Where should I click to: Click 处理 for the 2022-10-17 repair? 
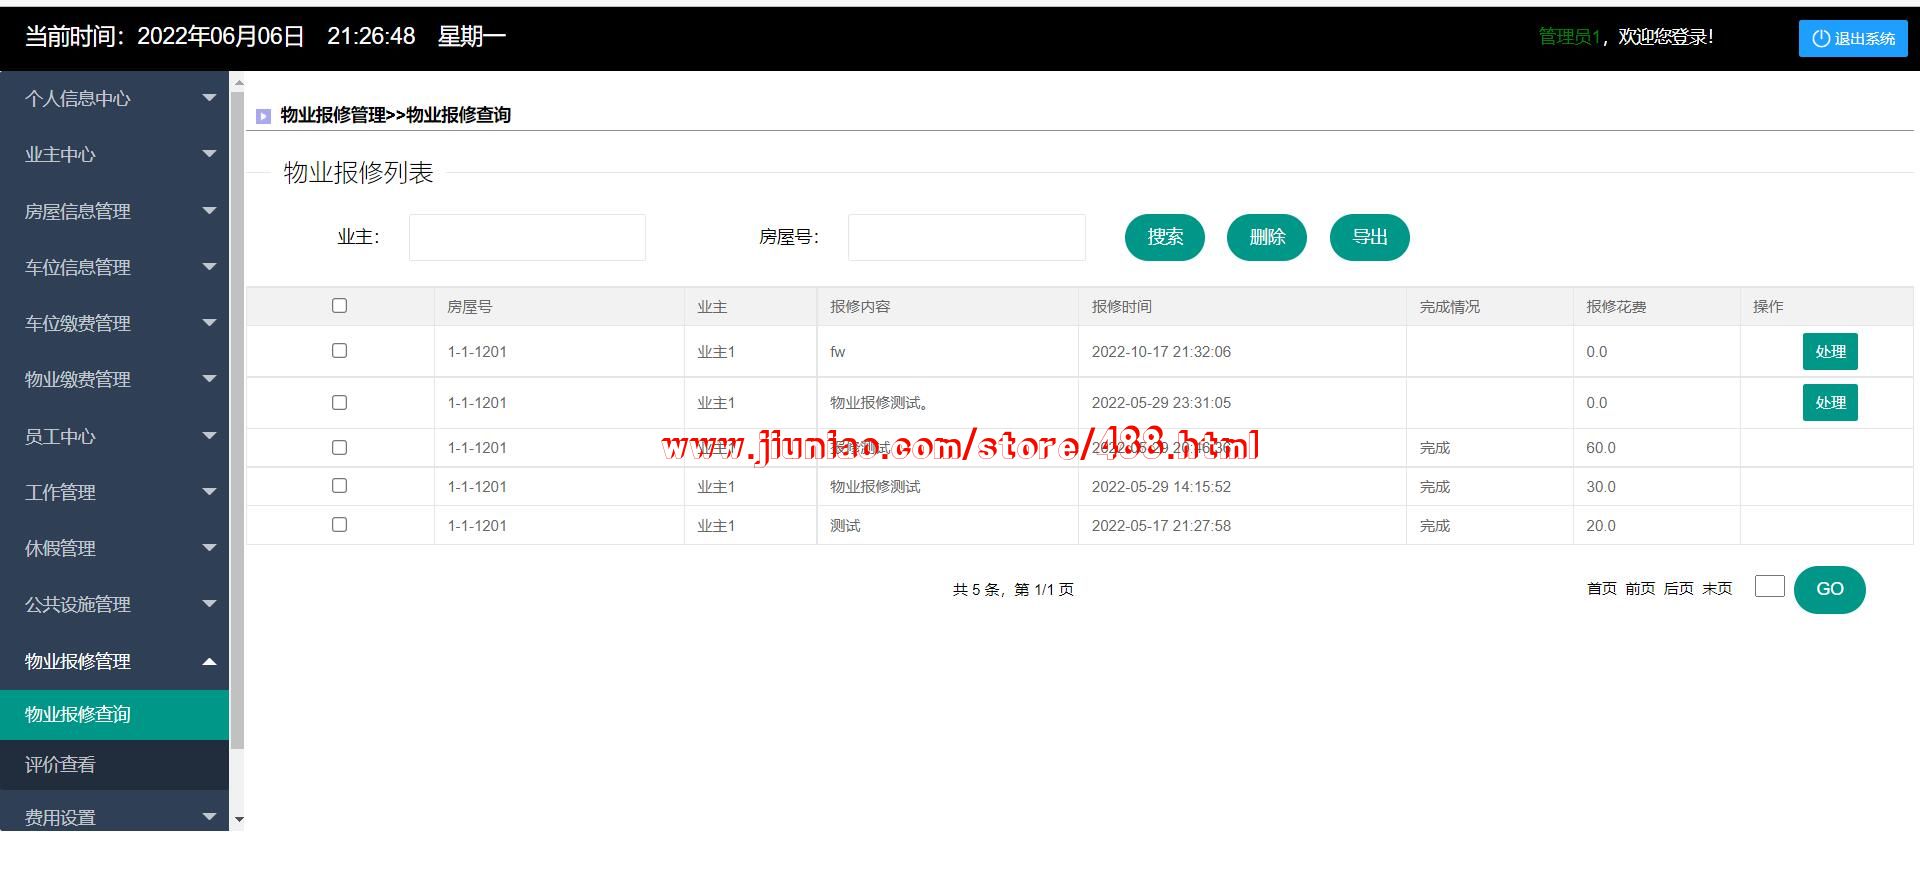click(x=1829, y=352)
